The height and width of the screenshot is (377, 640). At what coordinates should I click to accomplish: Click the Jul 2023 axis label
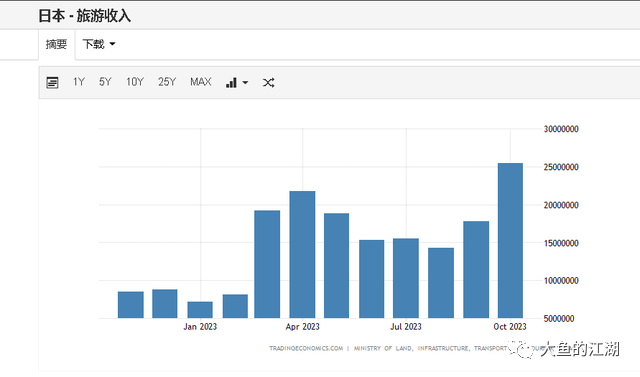[x=406, y=327]
